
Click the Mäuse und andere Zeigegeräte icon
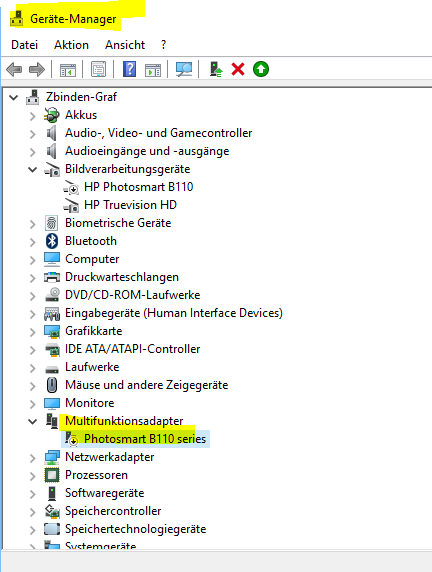pos(52,385)
